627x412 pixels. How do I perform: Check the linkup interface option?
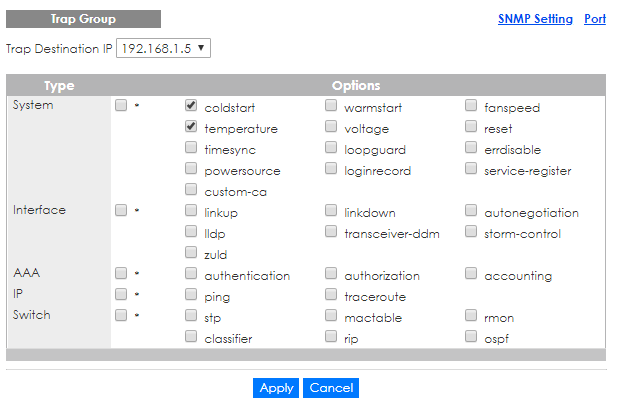[x=191, y=212]
